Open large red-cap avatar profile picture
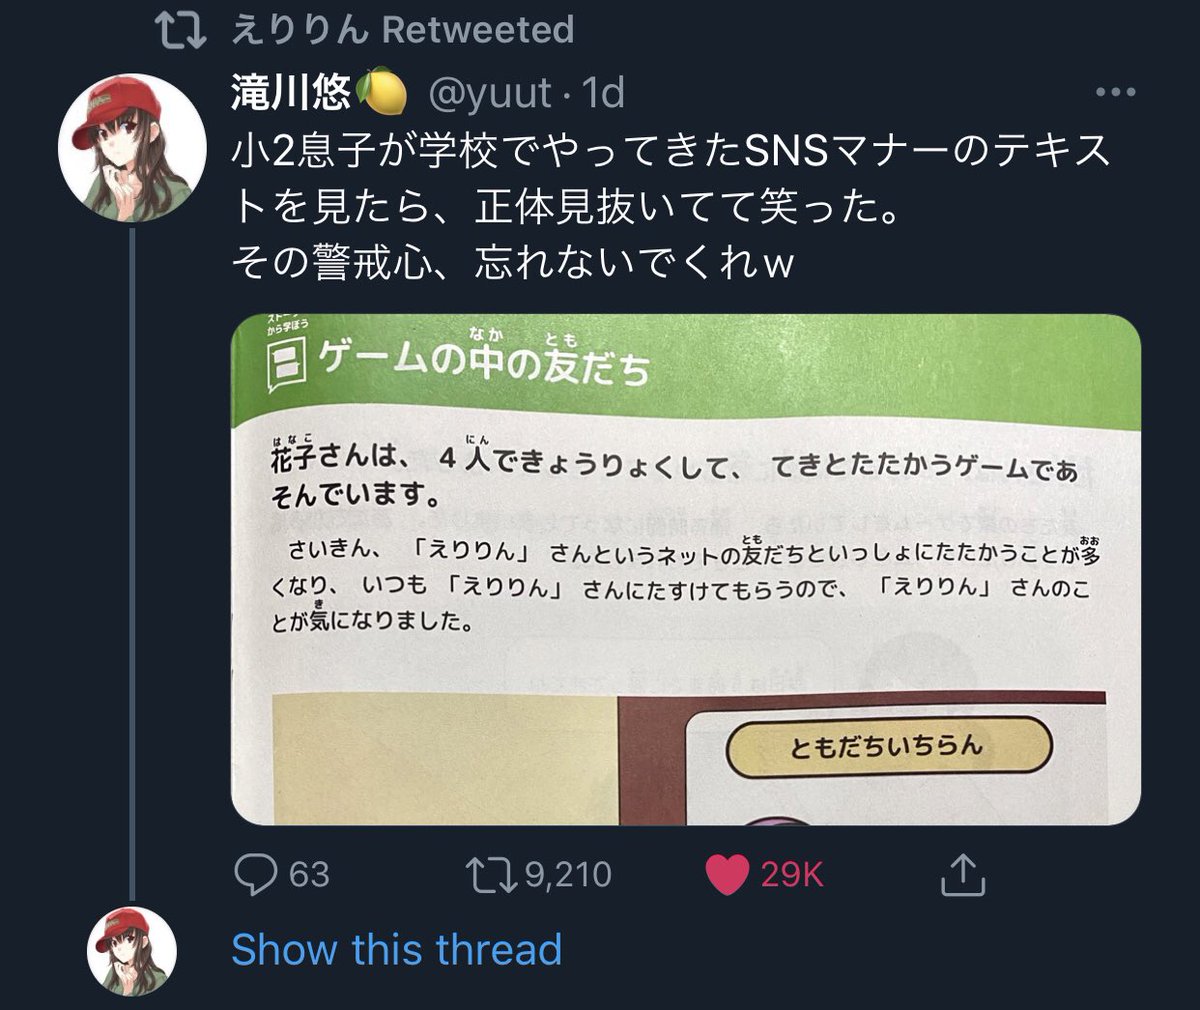The image size is (1200, 1010). 131,148
